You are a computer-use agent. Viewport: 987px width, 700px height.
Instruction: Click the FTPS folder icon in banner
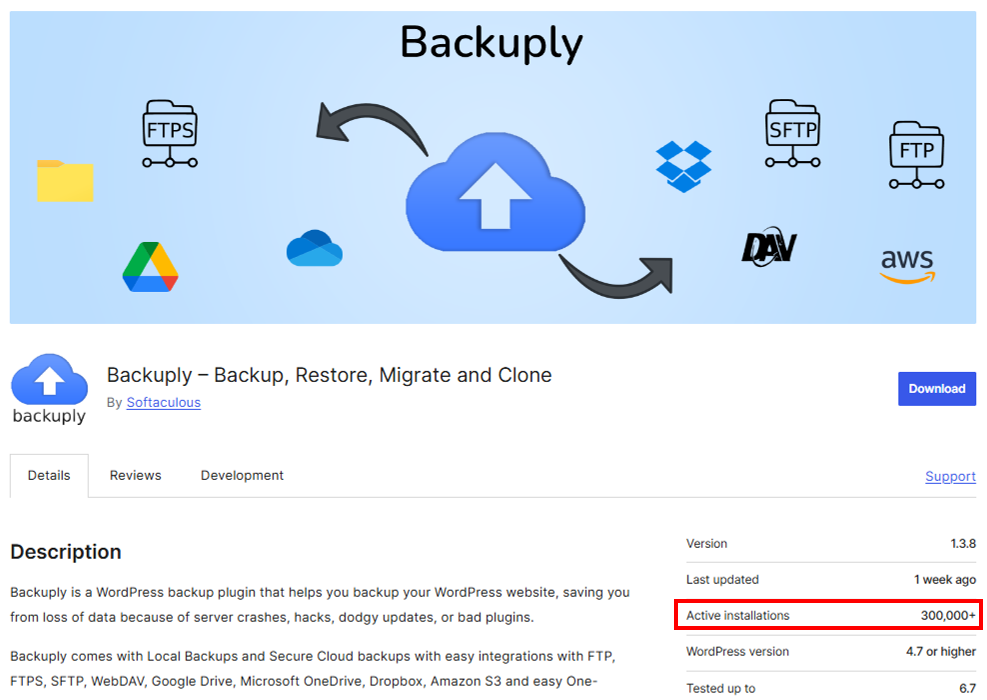tap(168, 131)
